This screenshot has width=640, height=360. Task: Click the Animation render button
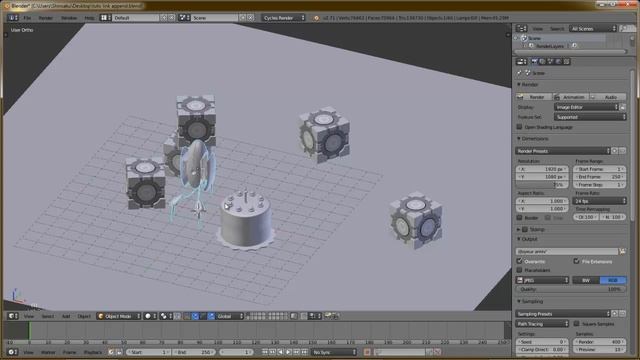571,97
